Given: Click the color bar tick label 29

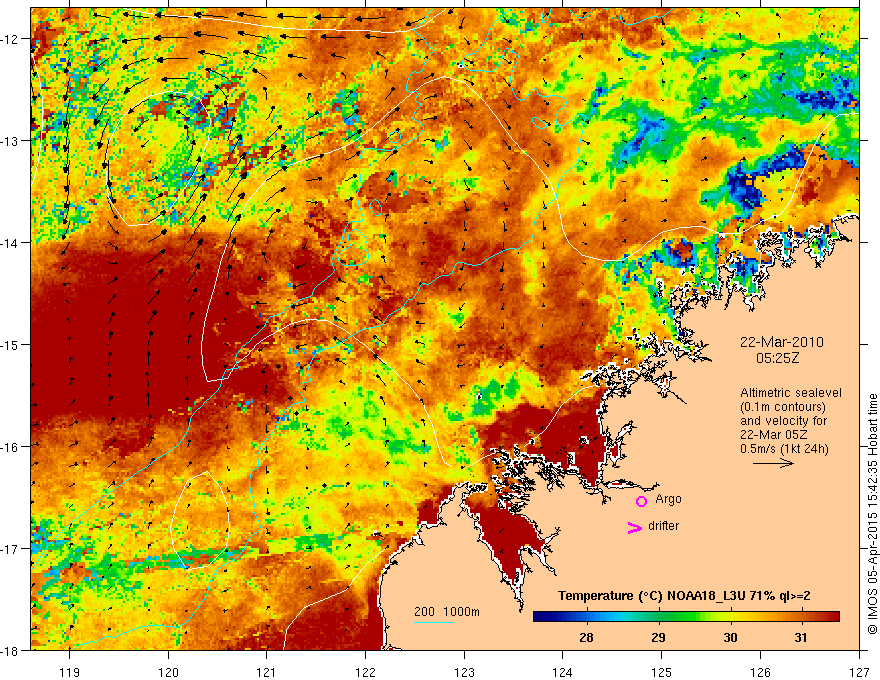Looking at the screenshot, I should pos(658,638).
